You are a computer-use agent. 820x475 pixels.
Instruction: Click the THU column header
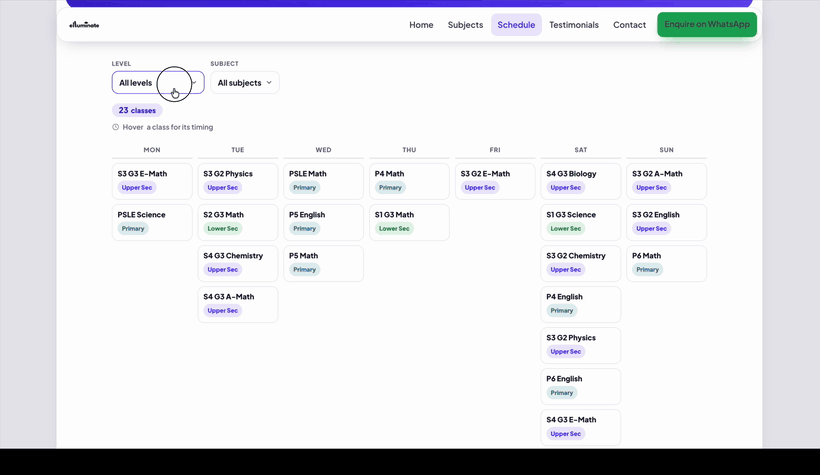(x=409, y=150)
